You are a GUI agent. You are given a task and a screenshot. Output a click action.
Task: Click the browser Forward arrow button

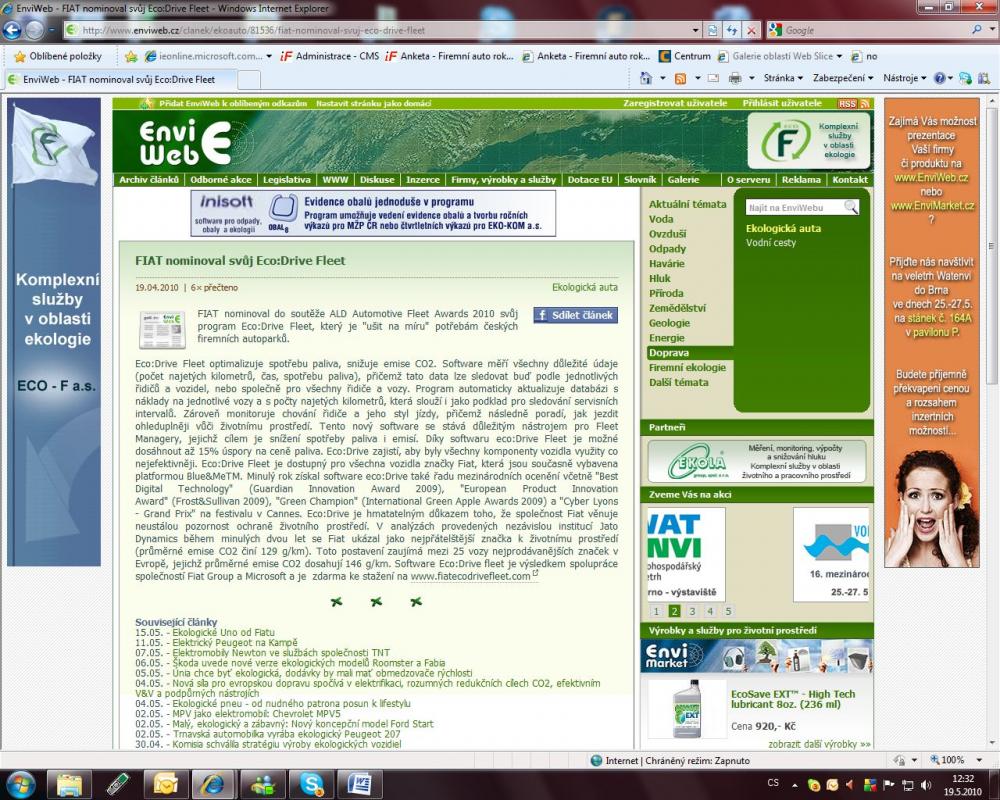[34, 30]
